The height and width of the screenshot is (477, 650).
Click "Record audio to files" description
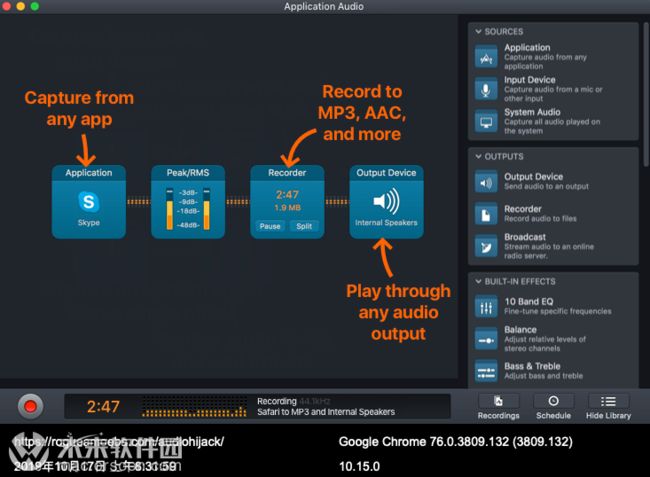coord(540,218)
